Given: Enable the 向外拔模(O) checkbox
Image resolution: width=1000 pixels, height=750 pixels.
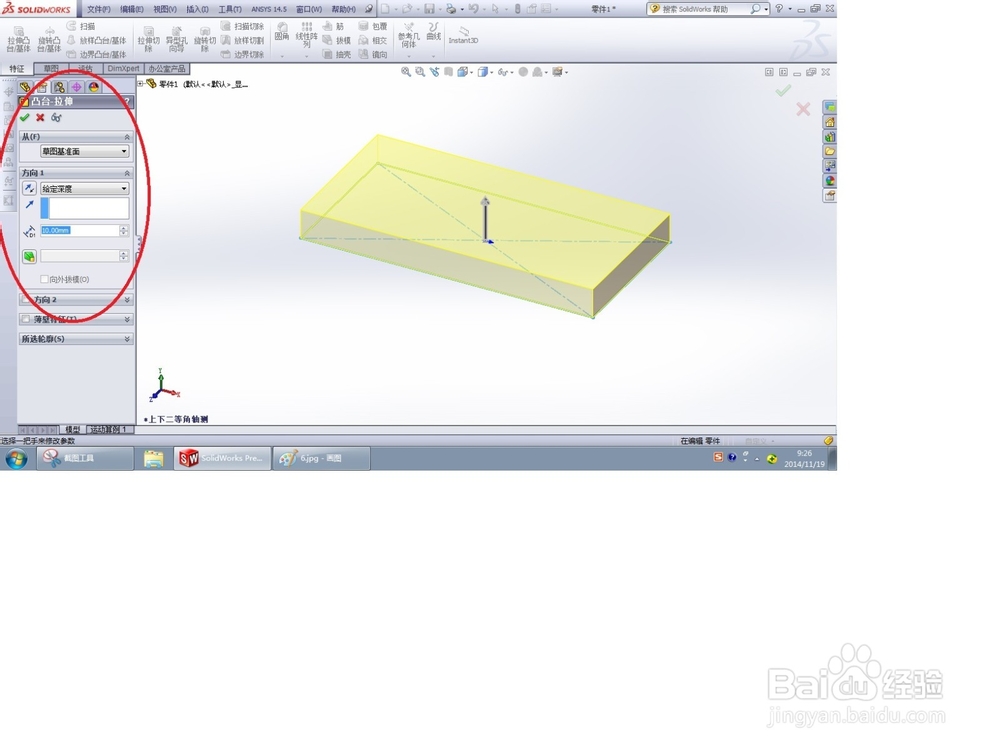Looking at the screenshot, I should coord(44,279).
